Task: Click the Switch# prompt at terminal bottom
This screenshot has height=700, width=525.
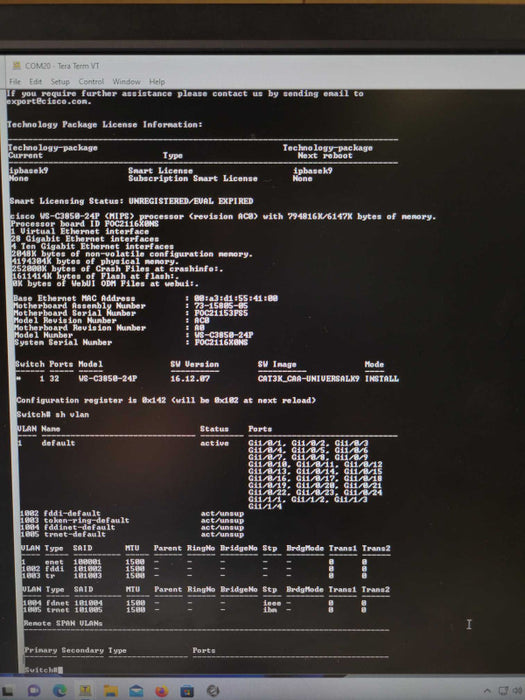Action: click(42, 670)
